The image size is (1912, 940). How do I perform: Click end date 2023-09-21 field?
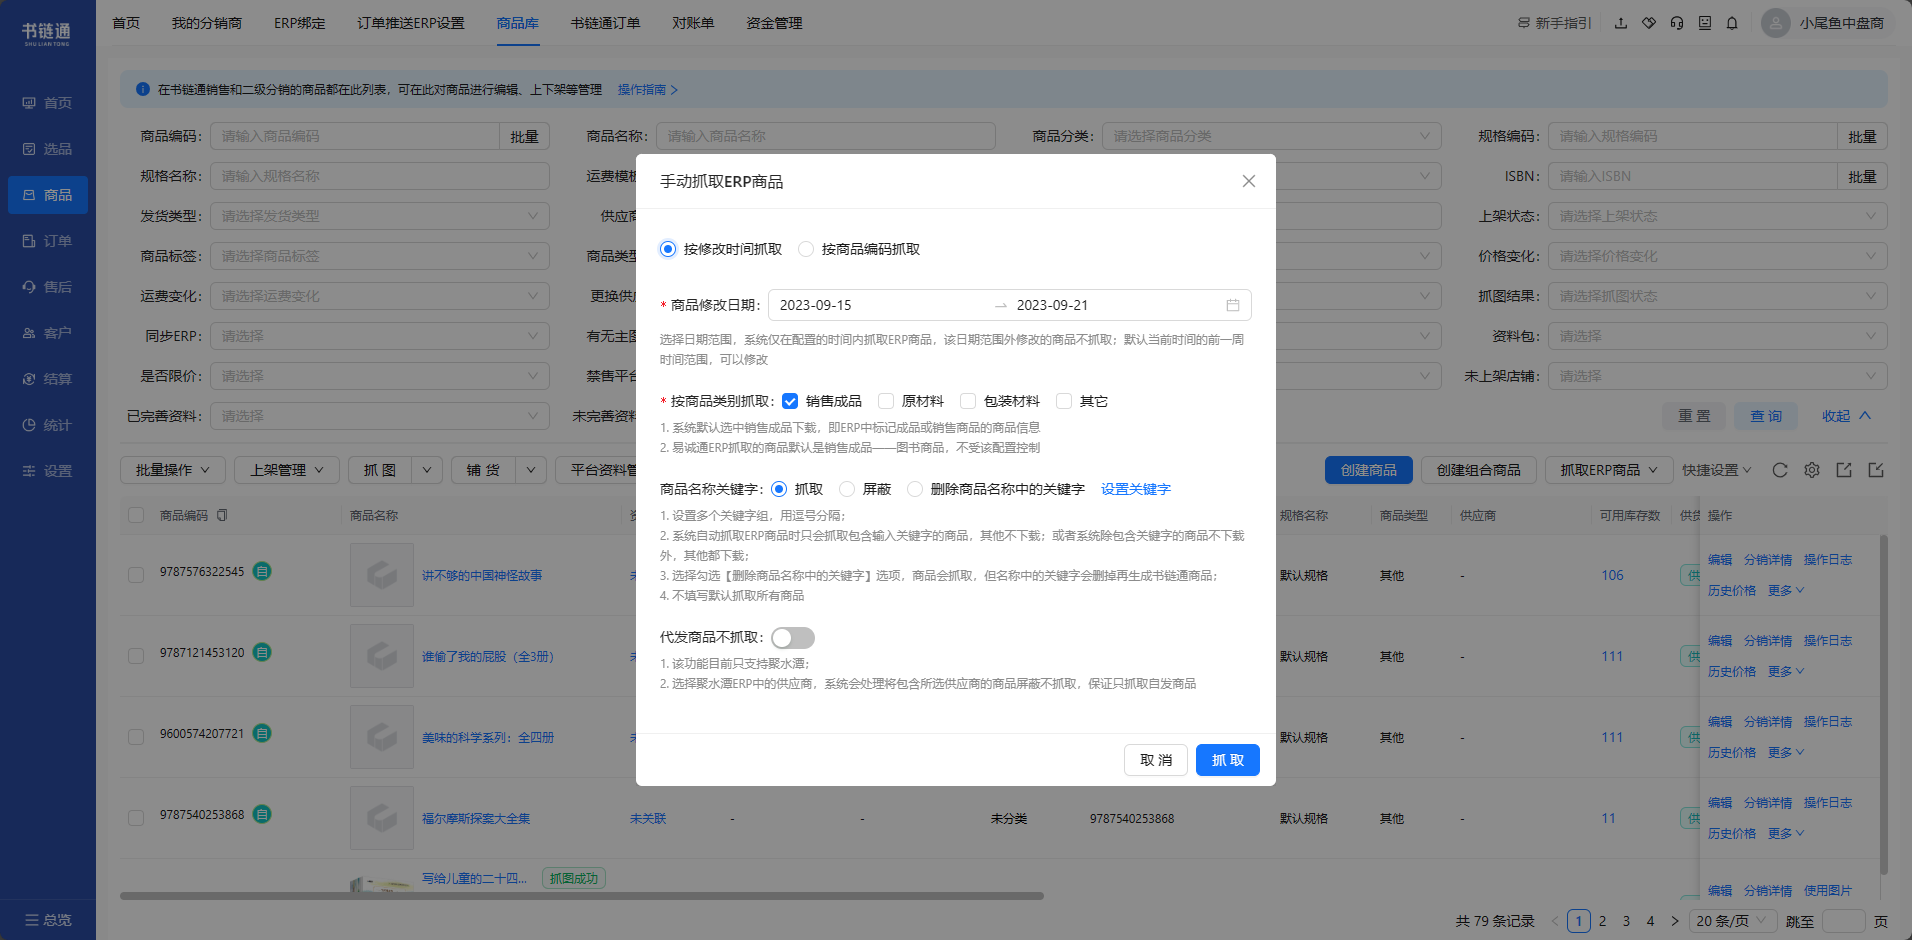1110,305
